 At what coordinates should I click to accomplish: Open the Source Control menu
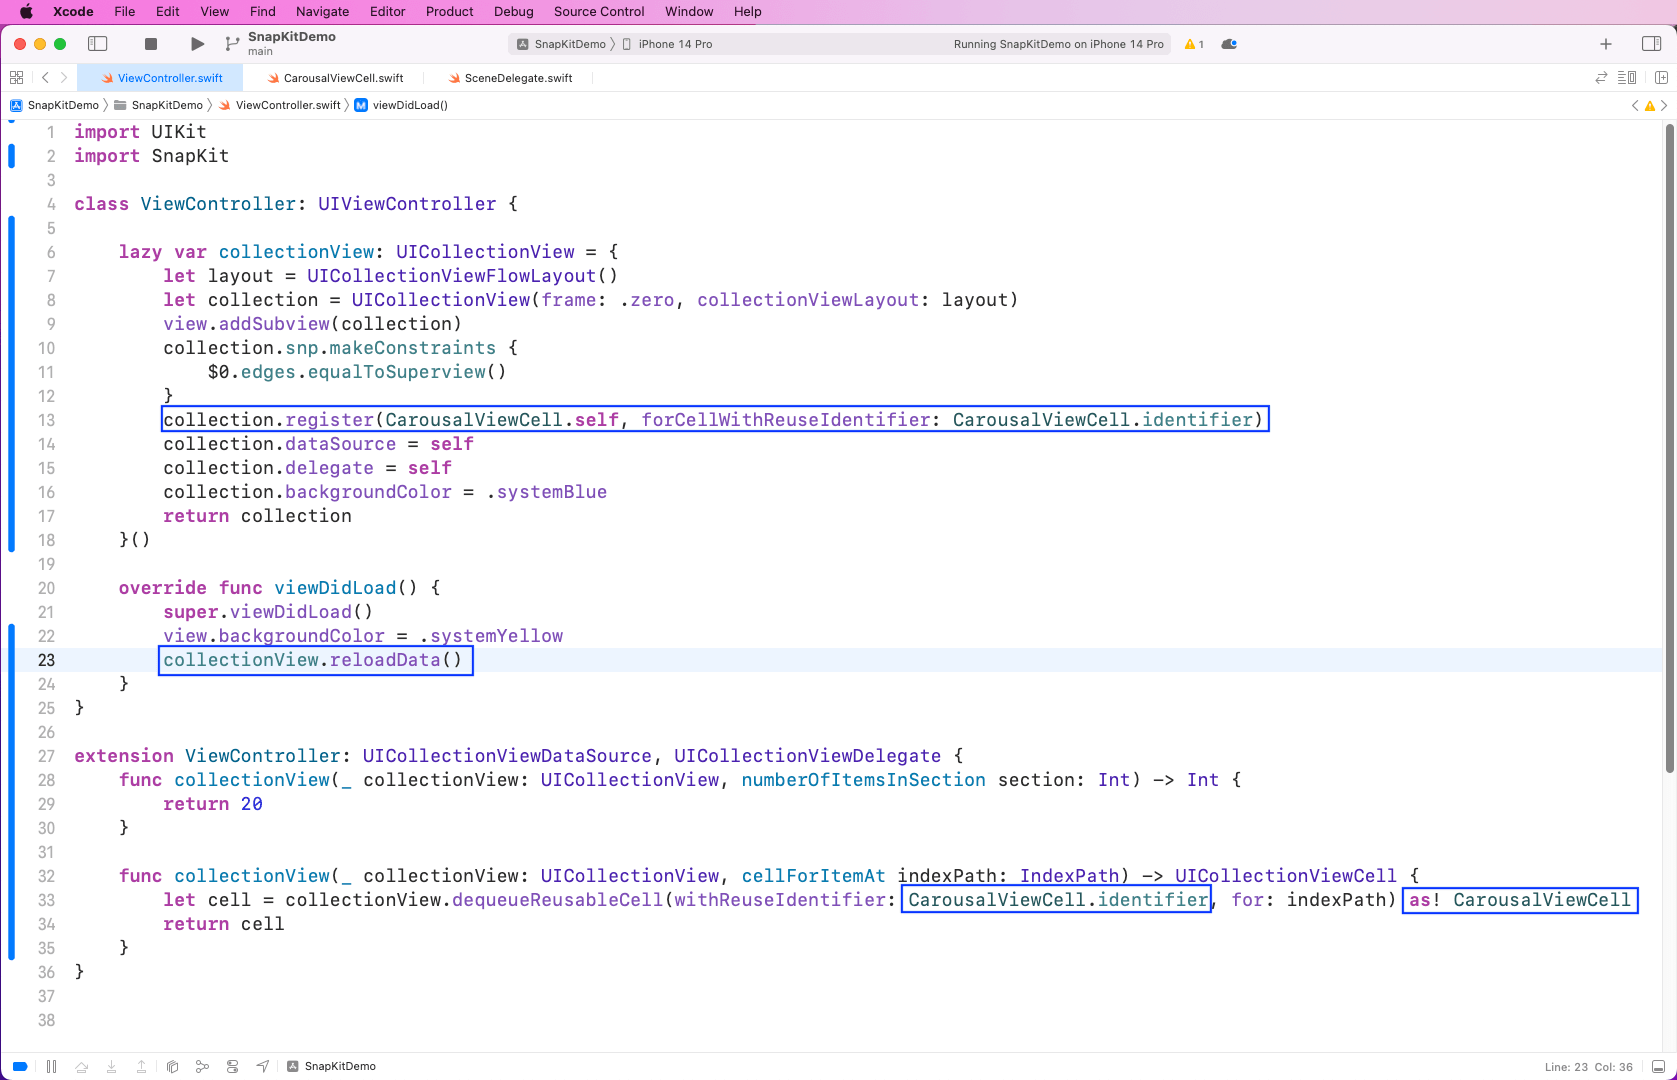(598, 11)
